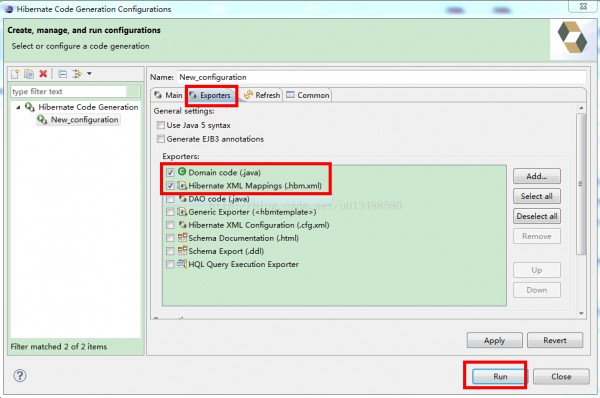Click the Eclipse icon in title bar
This screenshot has height=398, width=600.
pos(8,9)
